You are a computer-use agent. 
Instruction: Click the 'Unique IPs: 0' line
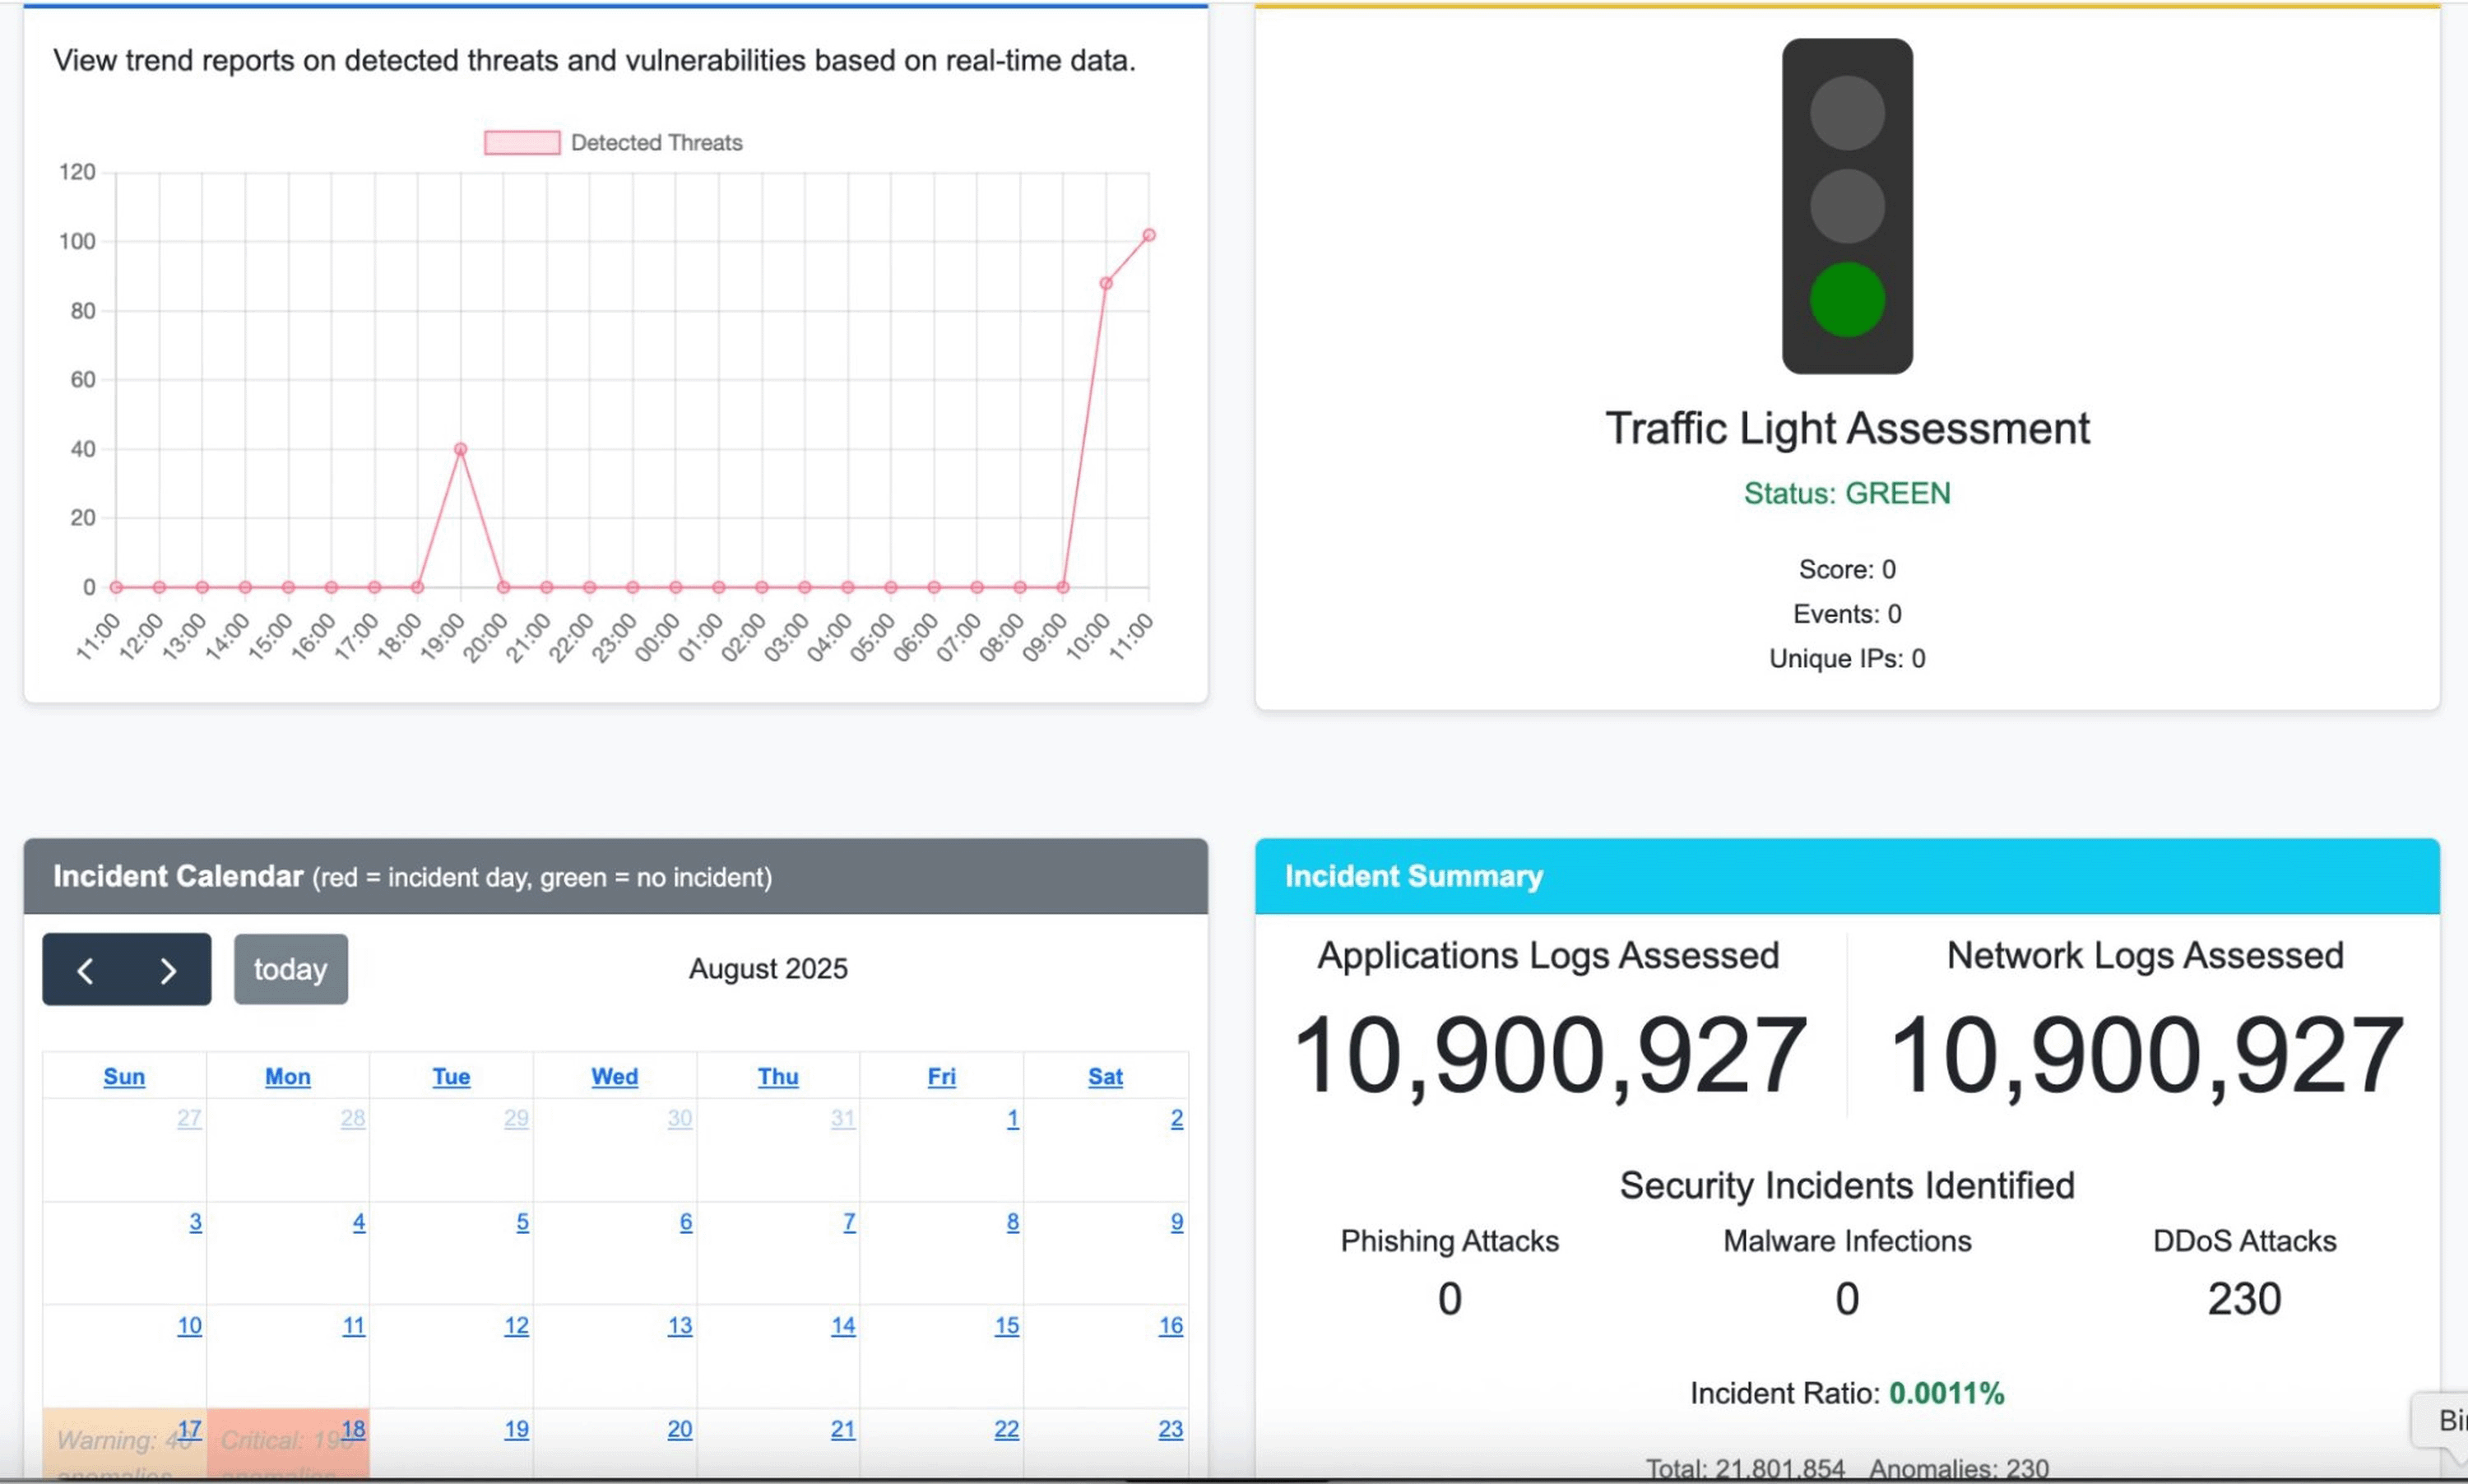click(1847, 658)
